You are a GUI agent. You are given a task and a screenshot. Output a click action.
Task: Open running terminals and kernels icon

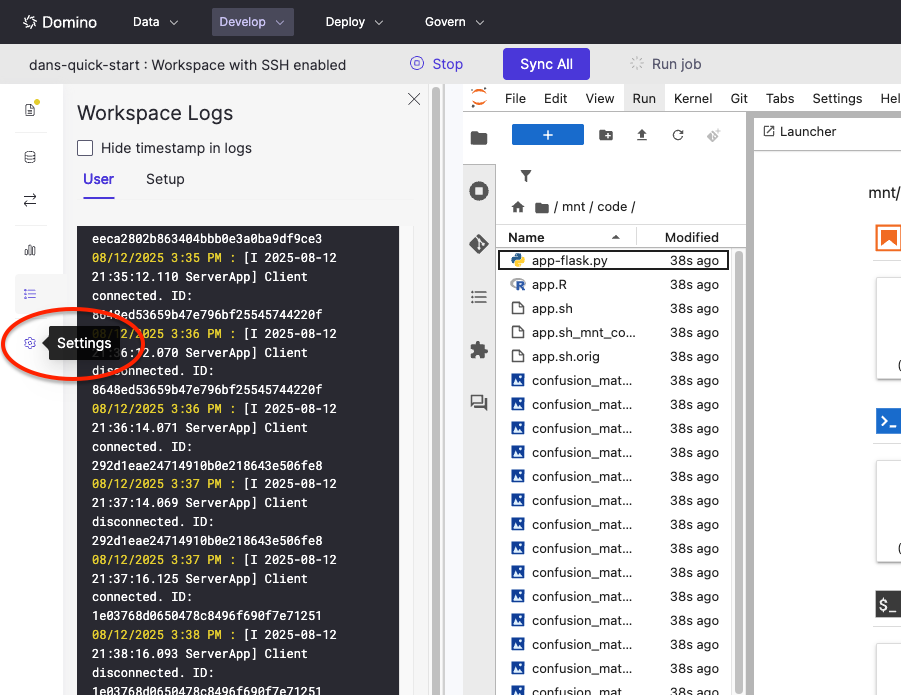(479, 191)
